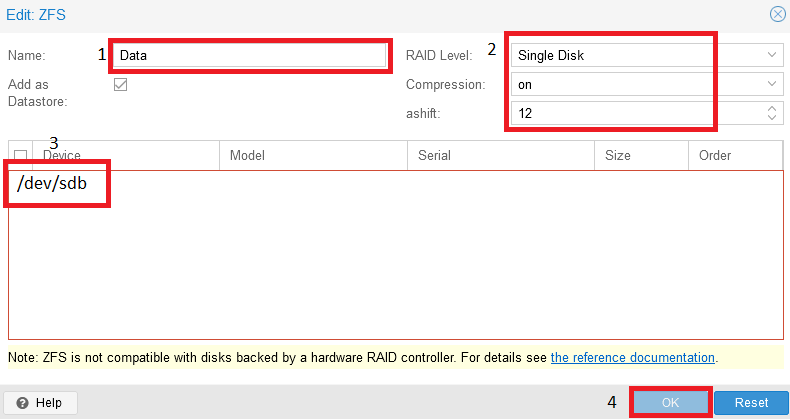This screenshot has height=420, width=790.
Task: Sort by Order column header
Action: pos(735,155)
